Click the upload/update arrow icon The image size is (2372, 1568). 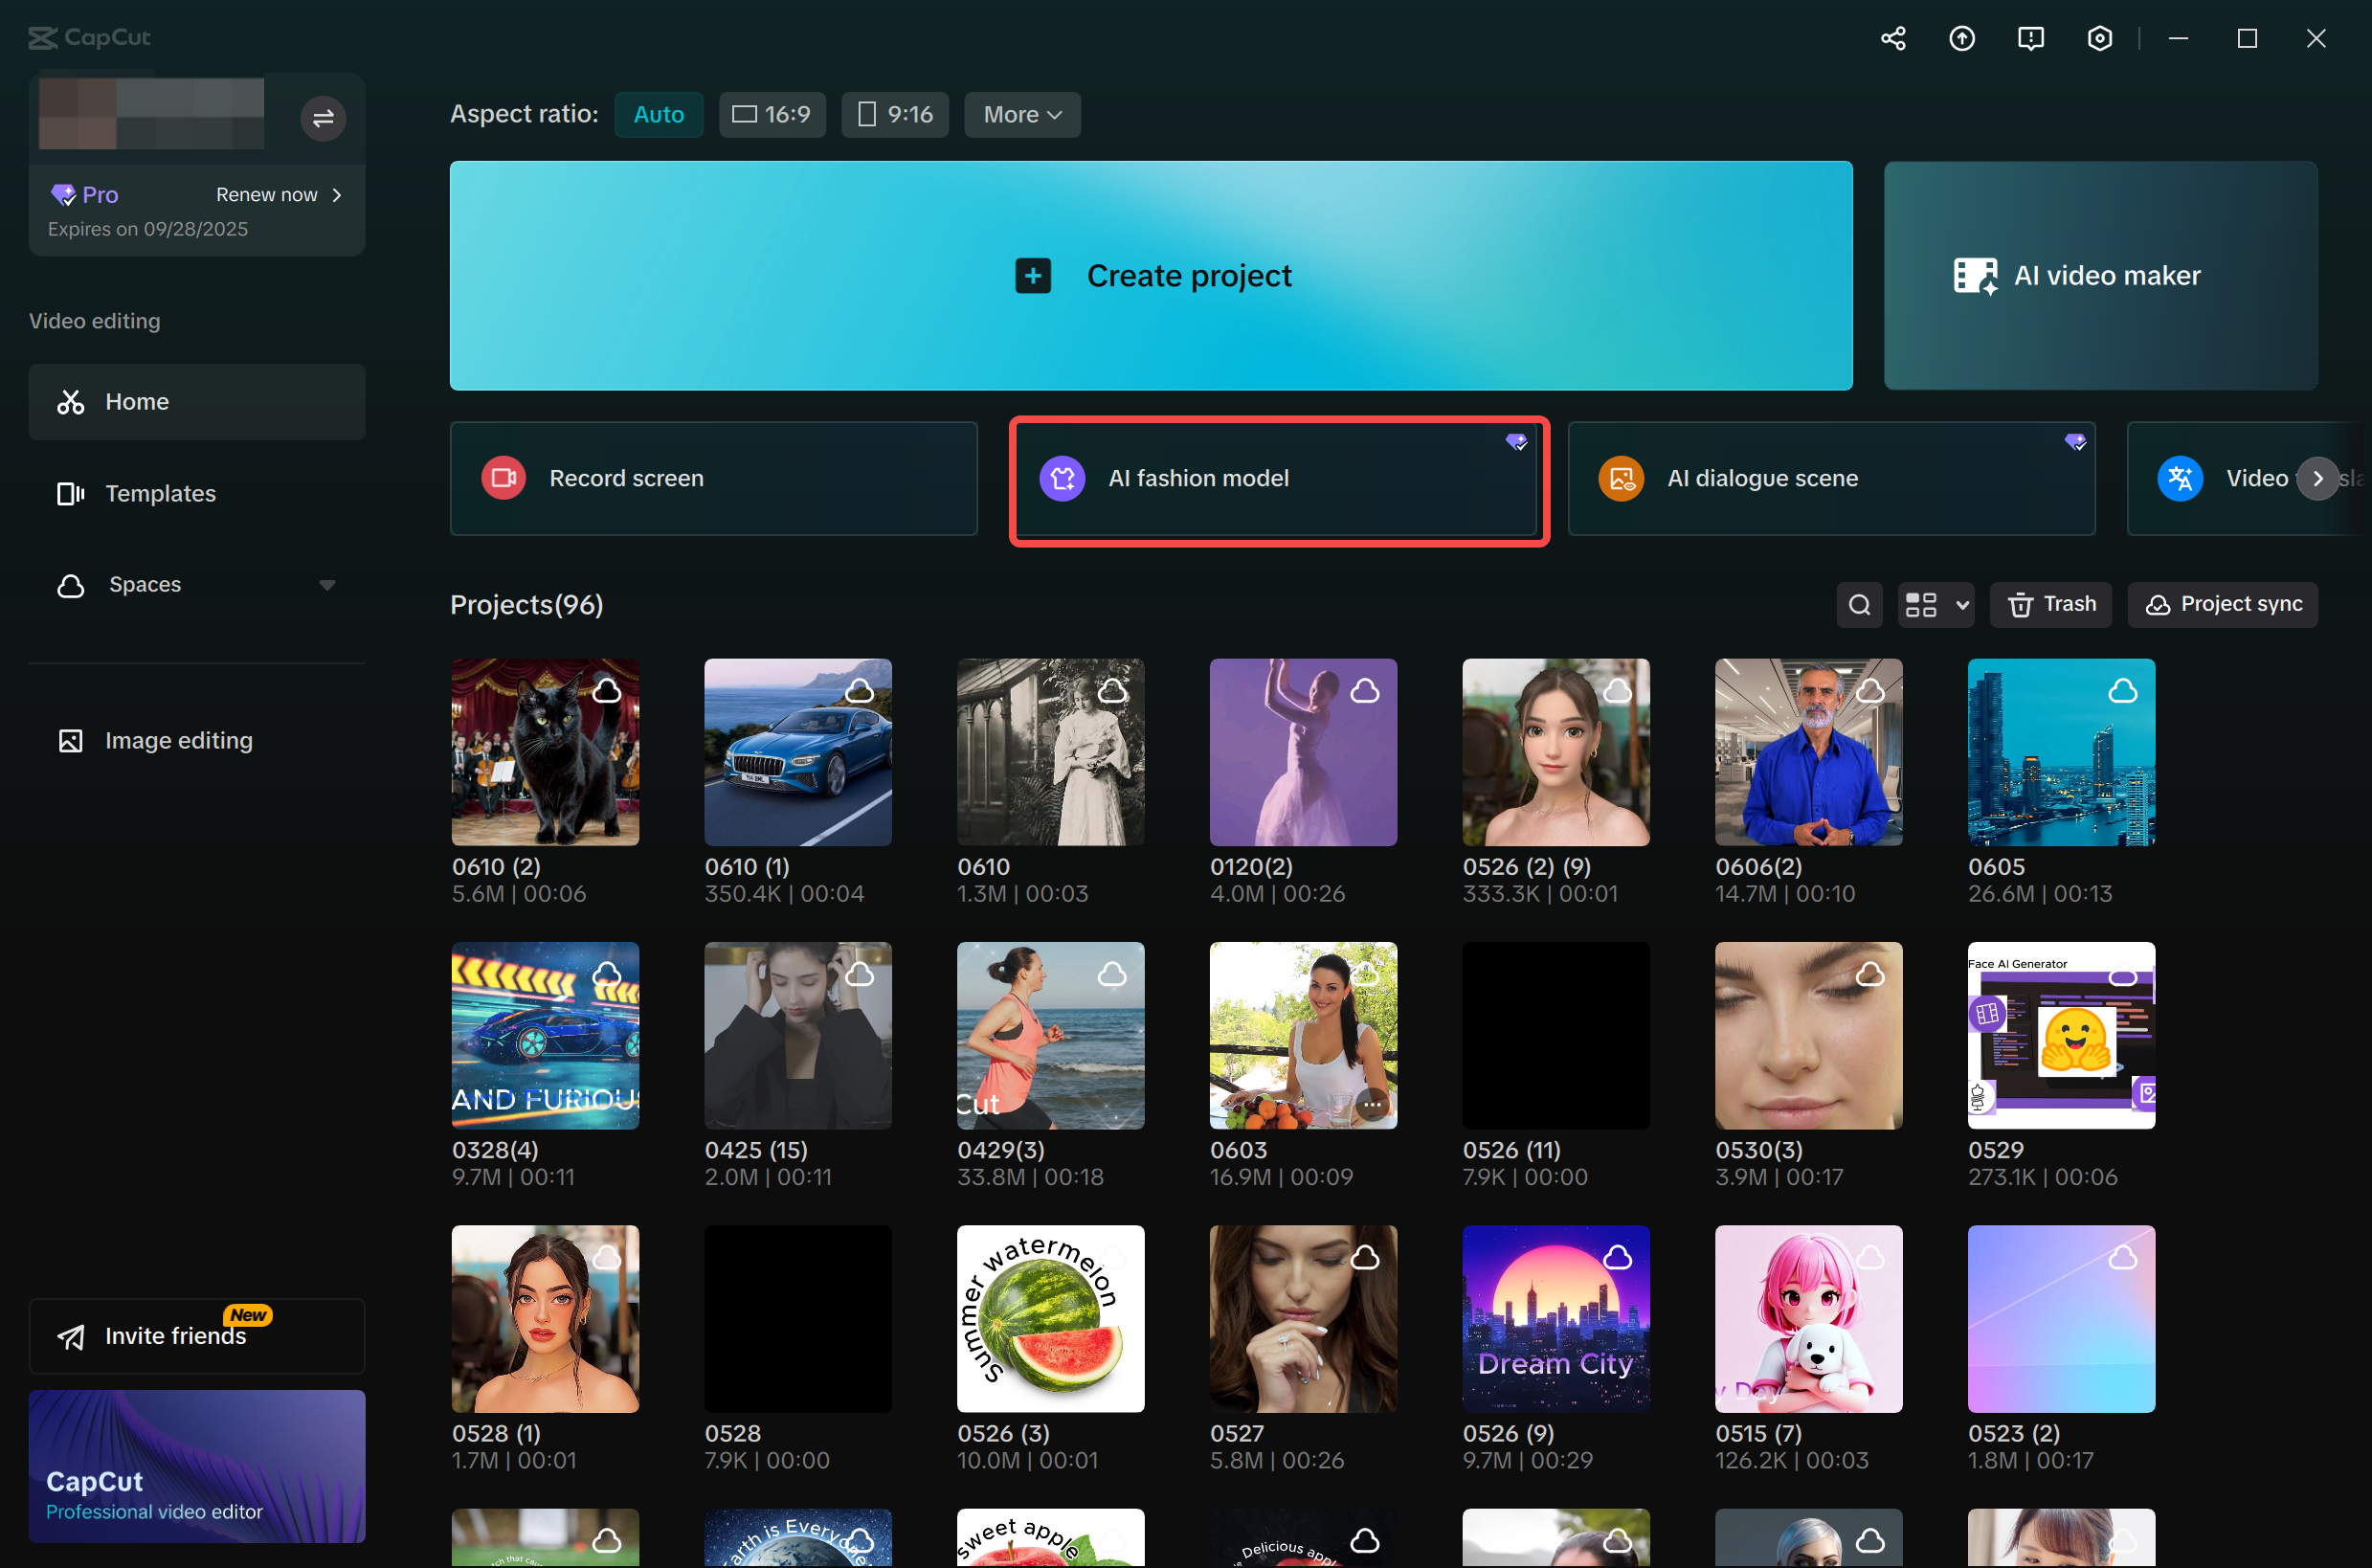click(x=1961, y=38)
